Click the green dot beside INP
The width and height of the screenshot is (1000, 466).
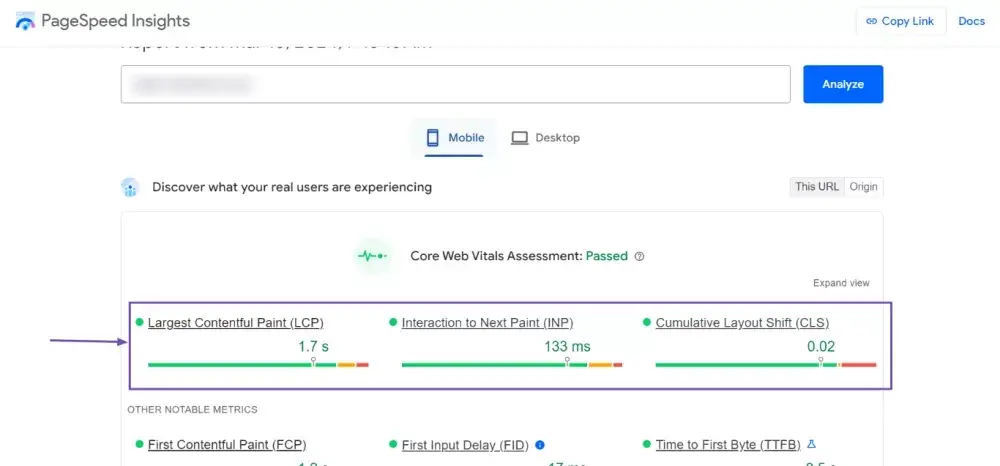click(x=393, y=323)
